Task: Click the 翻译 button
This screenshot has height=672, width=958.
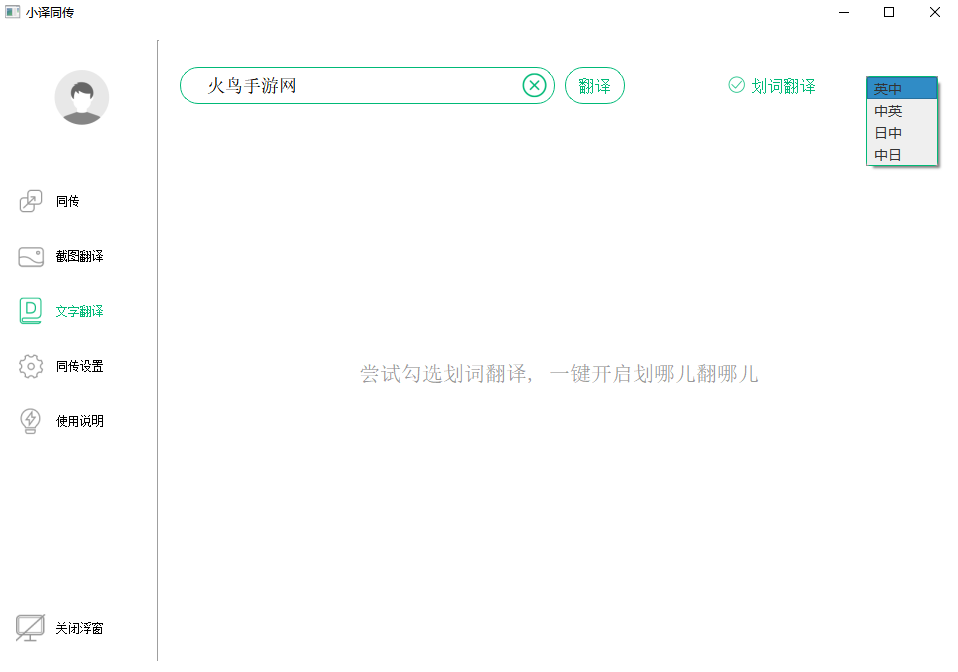Action: tap(594, 86)
